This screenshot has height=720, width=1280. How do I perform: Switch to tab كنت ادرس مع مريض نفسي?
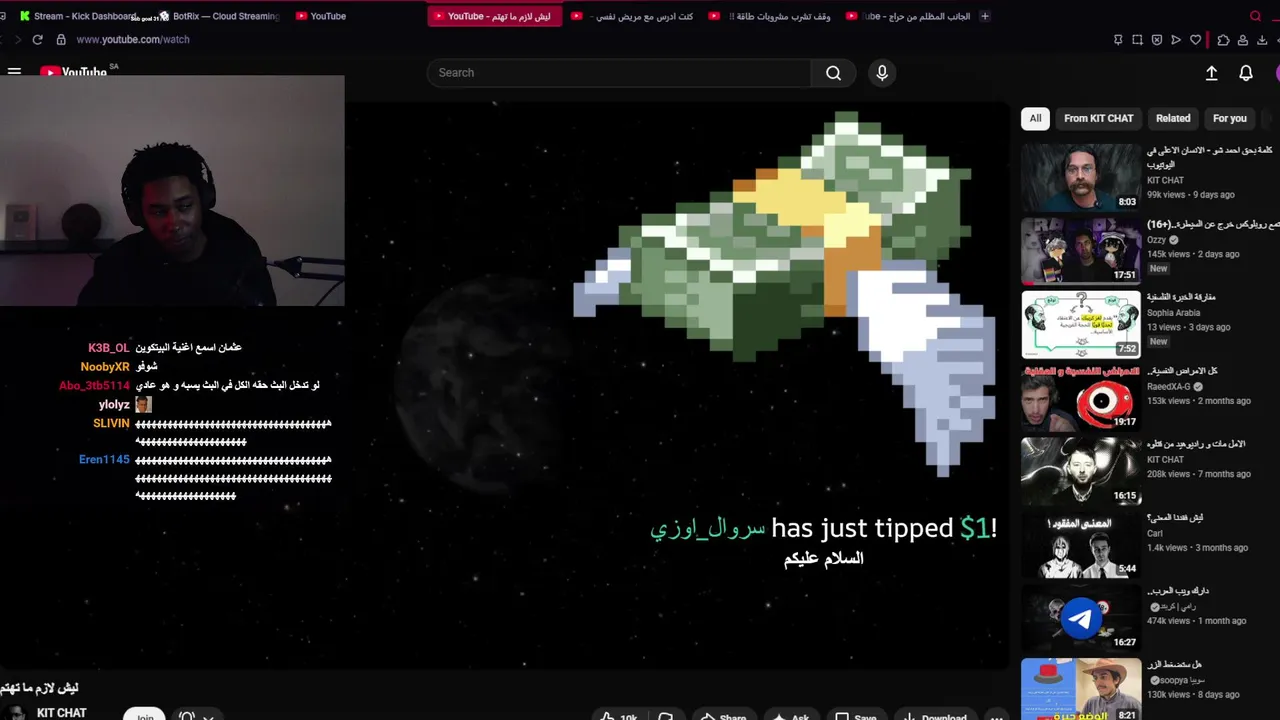click(x=632, y=16)
